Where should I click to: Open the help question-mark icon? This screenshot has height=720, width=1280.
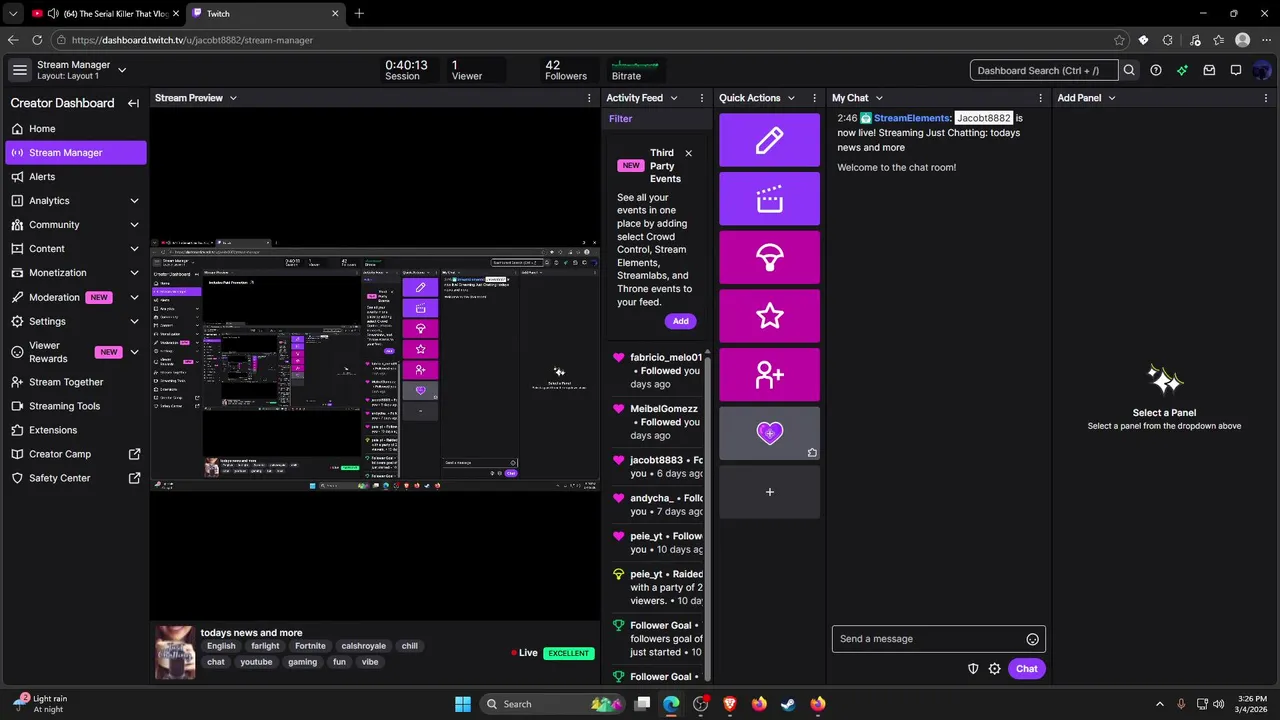[x=1156, y=70]
